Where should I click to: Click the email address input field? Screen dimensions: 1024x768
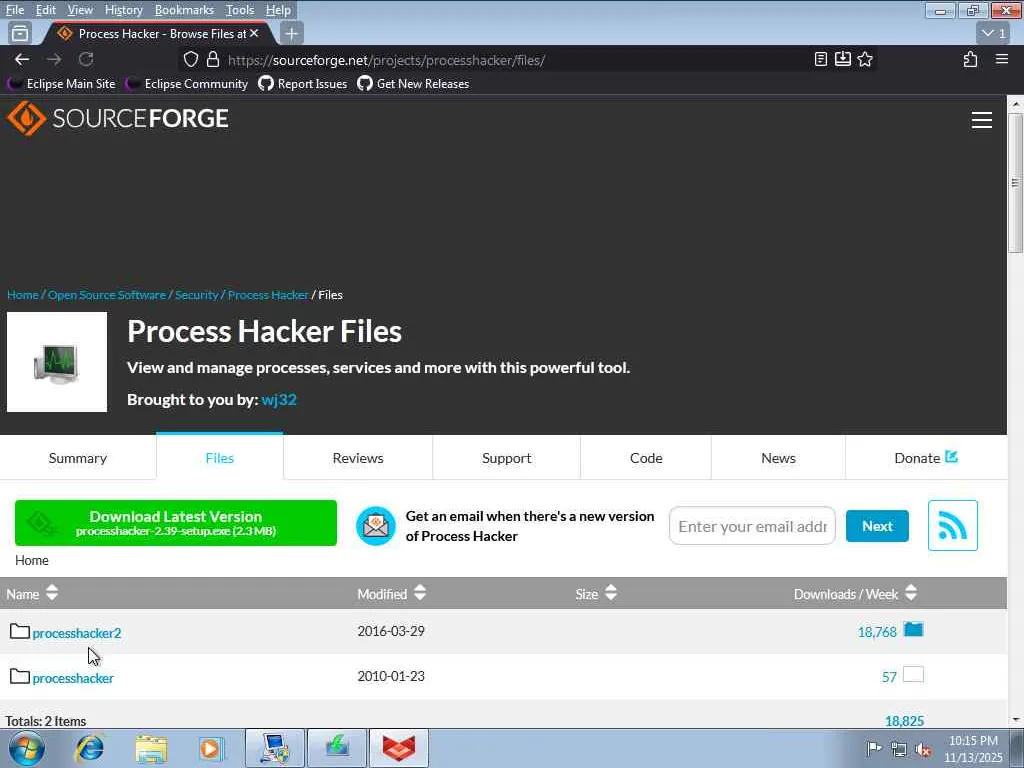click(x=752, y=526)
